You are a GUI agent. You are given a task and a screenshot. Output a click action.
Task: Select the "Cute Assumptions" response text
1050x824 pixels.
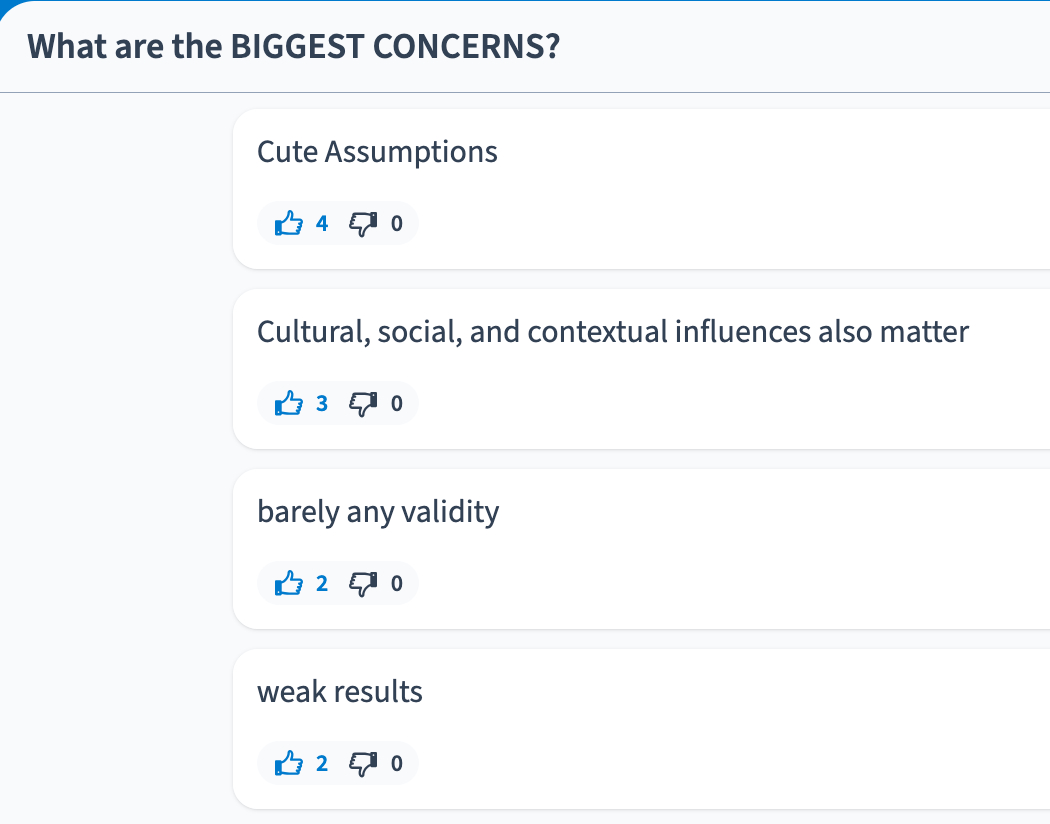[377, 152]
